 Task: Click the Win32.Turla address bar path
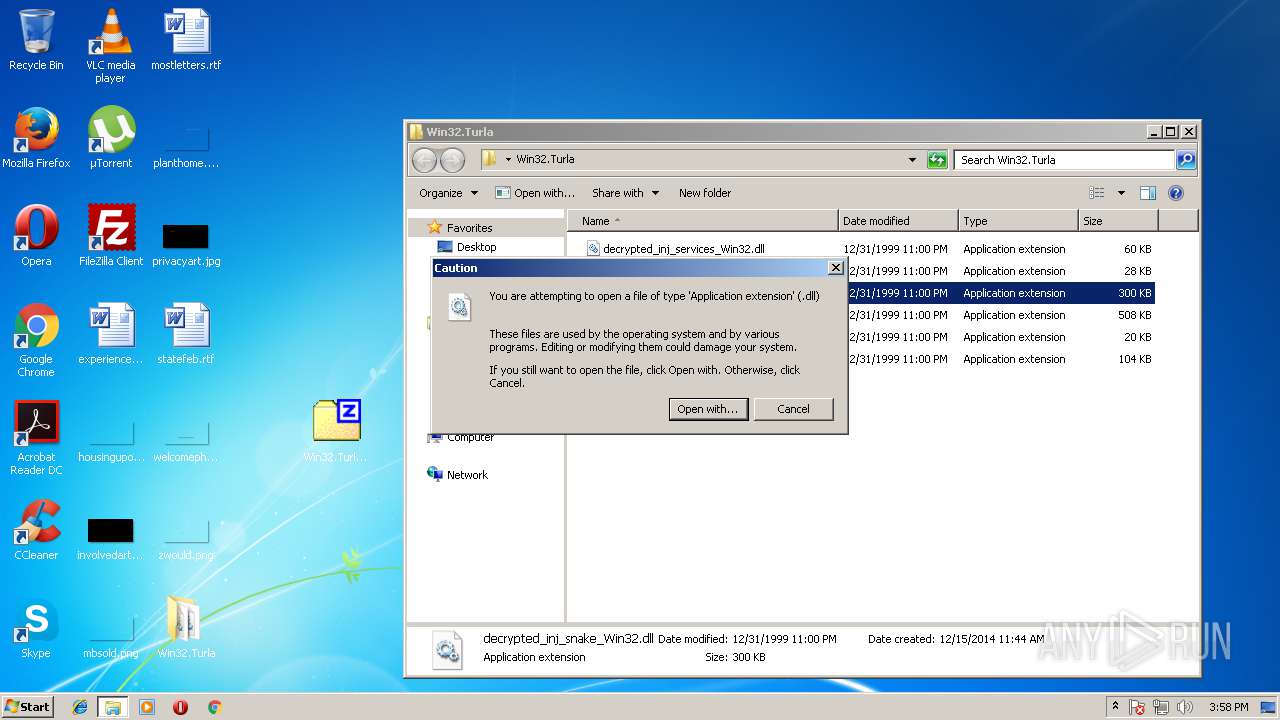pyautogui.click(x=545, y=159)
